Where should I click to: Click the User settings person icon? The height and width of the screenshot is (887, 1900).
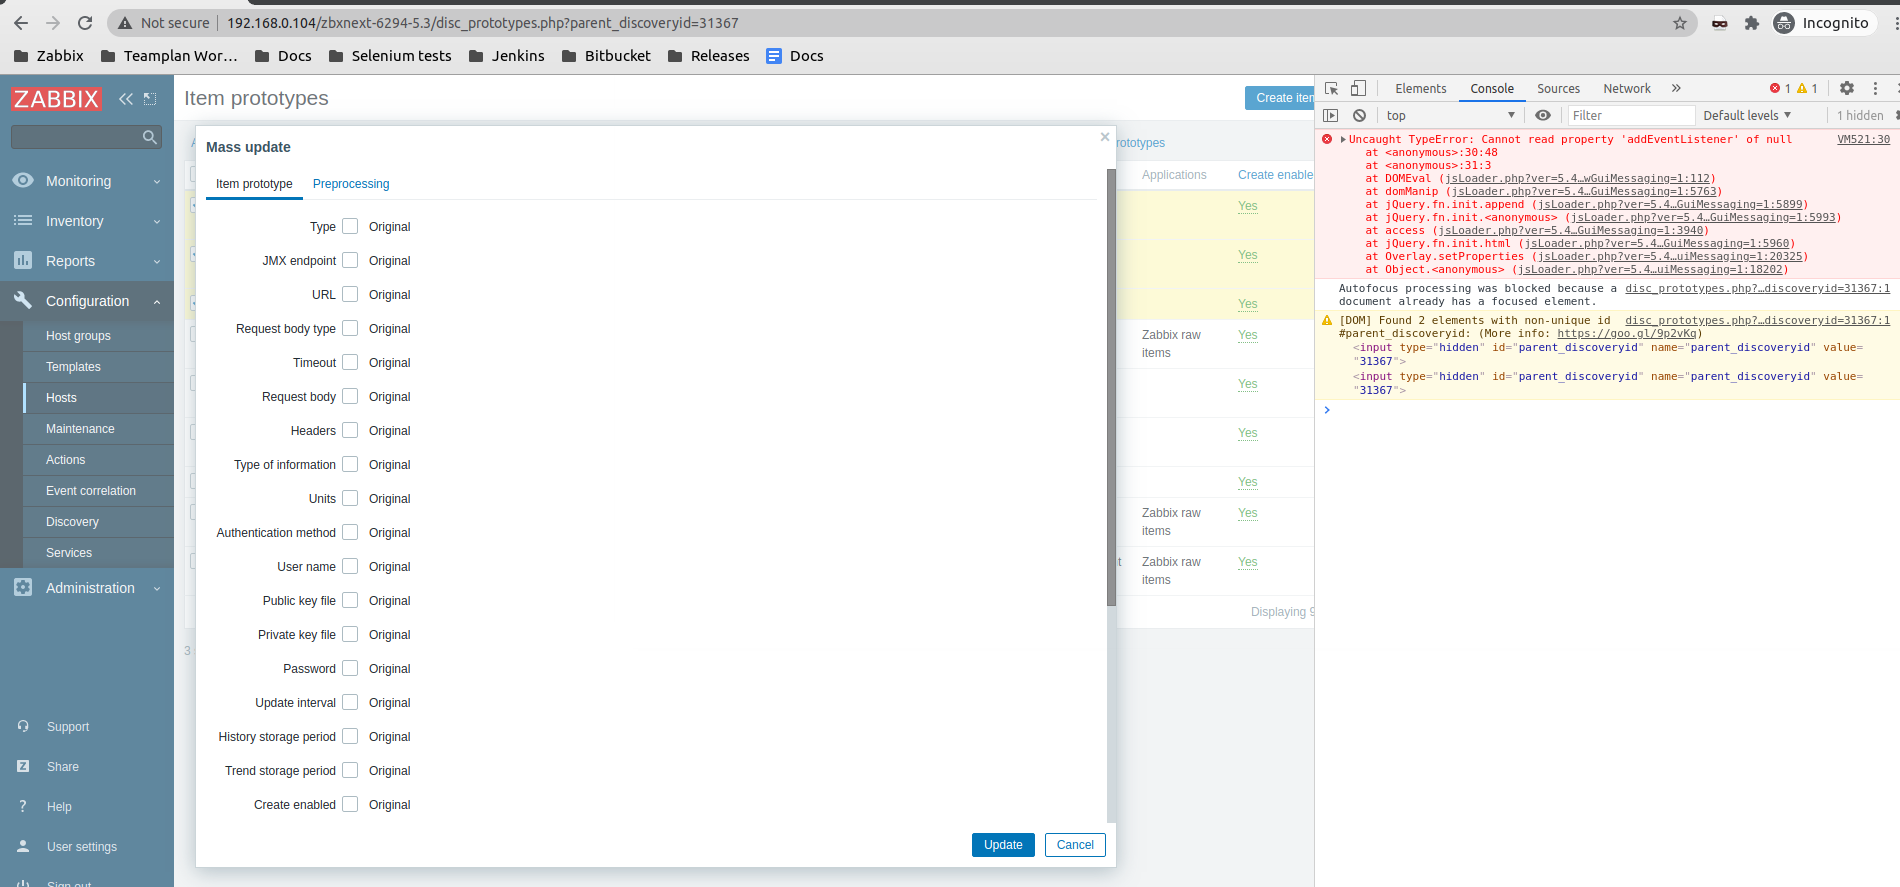click(23, 846)
